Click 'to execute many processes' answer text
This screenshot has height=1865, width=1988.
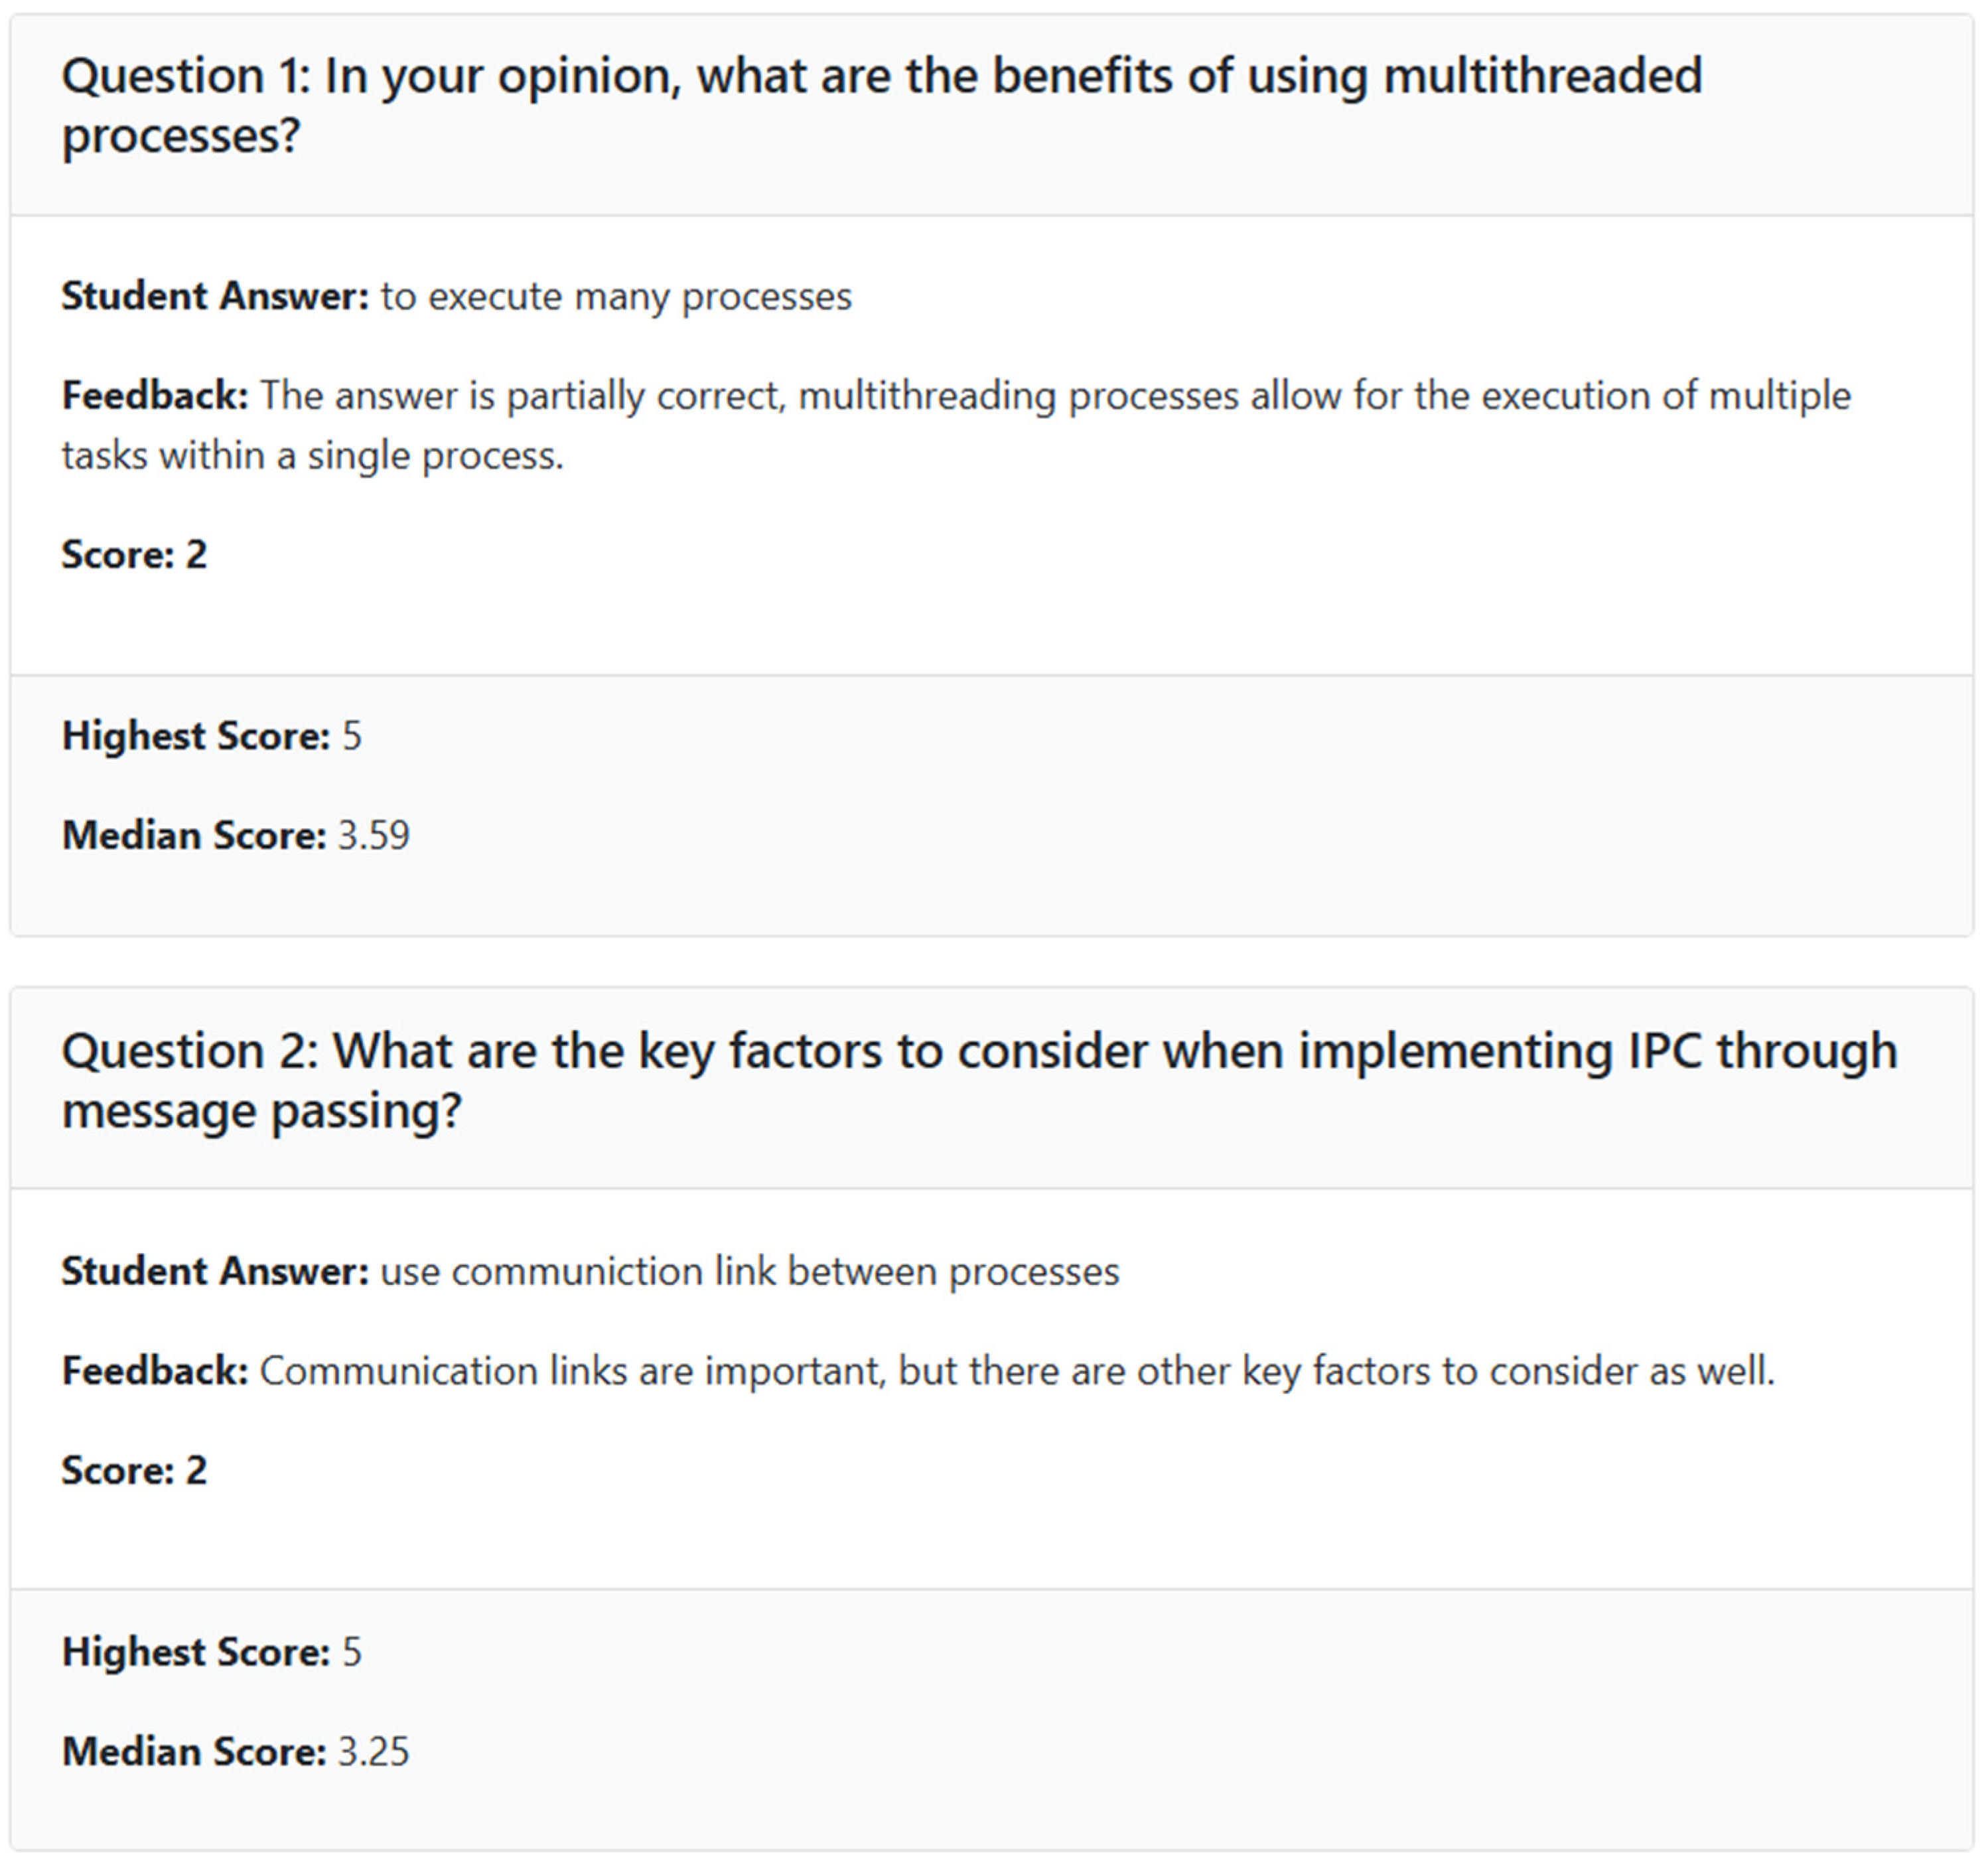pyautogui.click(x=616, y=296)
